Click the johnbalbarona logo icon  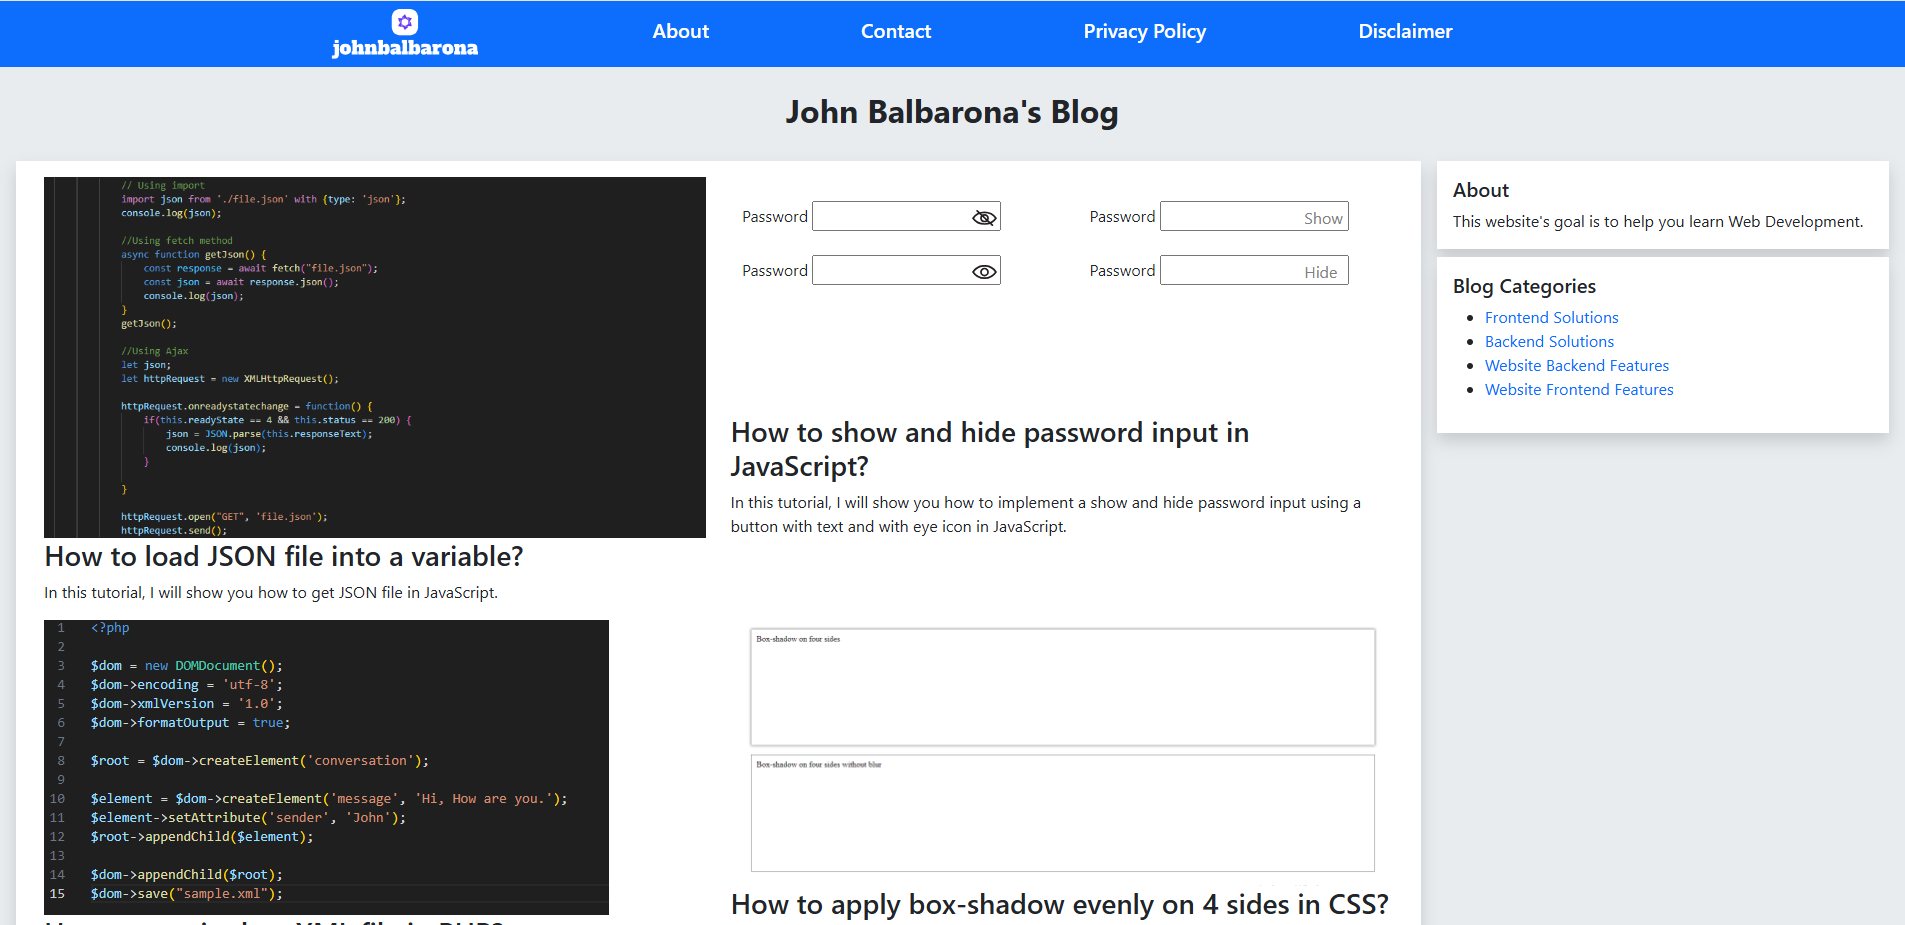[405, 22]
